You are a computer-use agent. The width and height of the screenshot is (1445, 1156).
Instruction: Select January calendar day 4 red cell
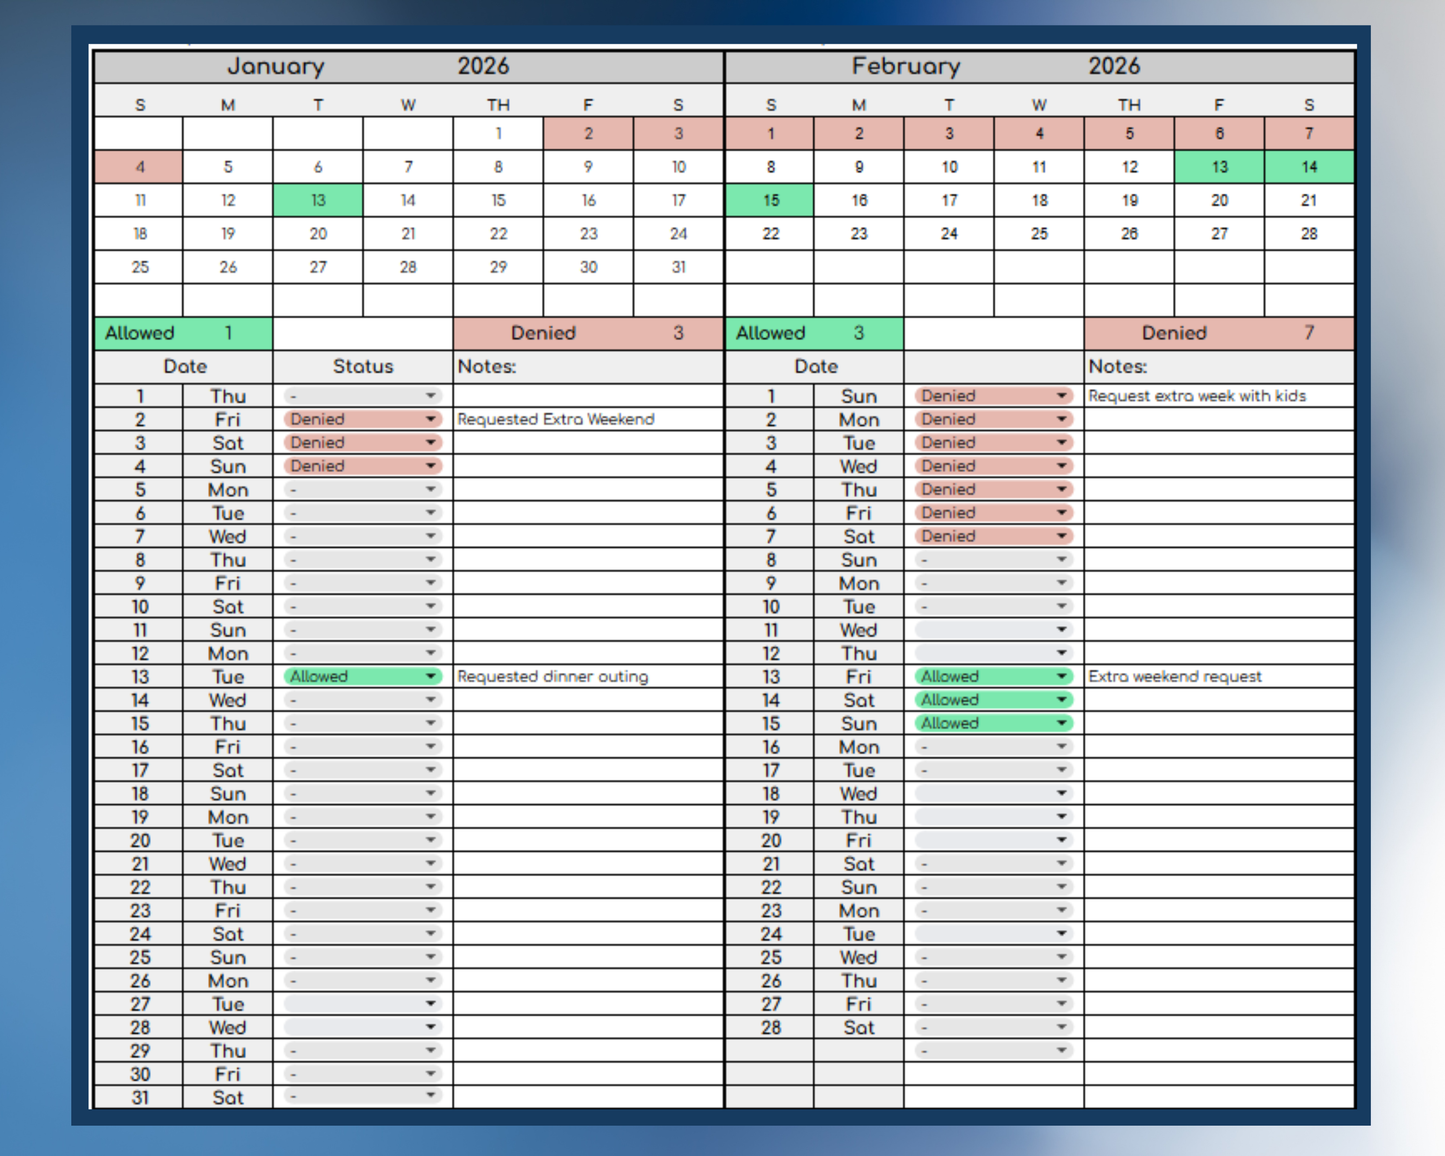(x=139, y=167)
